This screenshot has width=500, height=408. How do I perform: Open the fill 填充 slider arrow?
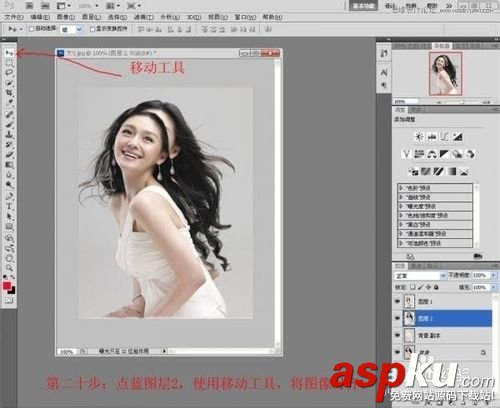494,287
